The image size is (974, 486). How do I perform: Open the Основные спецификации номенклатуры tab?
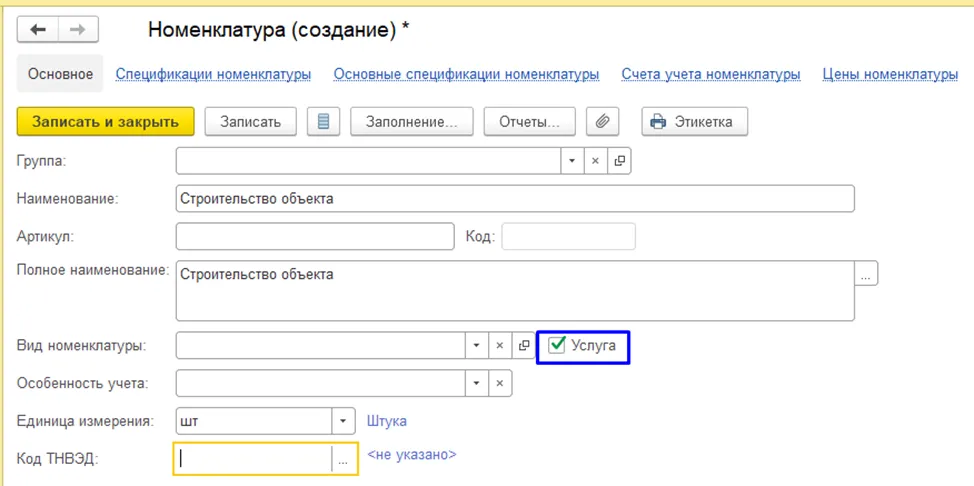[467, 74]
